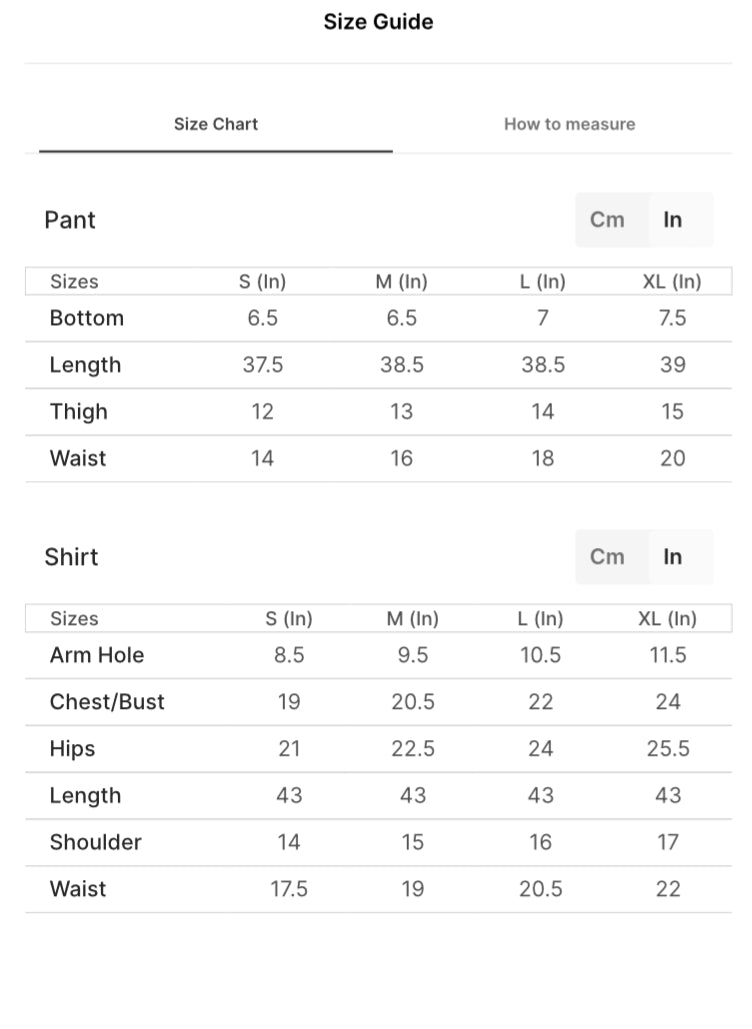Click the Shoulder row label
The height and width of the screenshot is (1029, 752).
point(96,842)
